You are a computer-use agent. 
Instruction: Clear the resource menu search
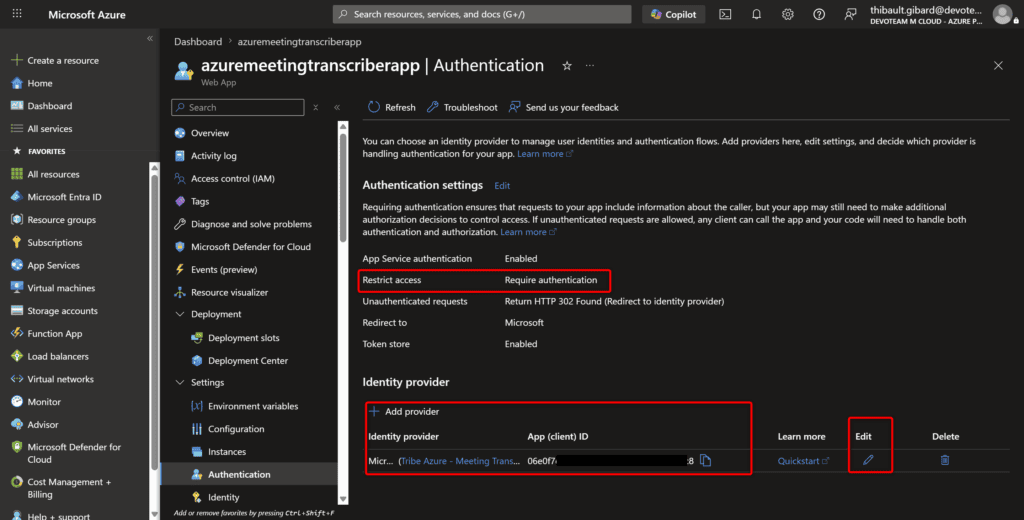pos(315,107)
